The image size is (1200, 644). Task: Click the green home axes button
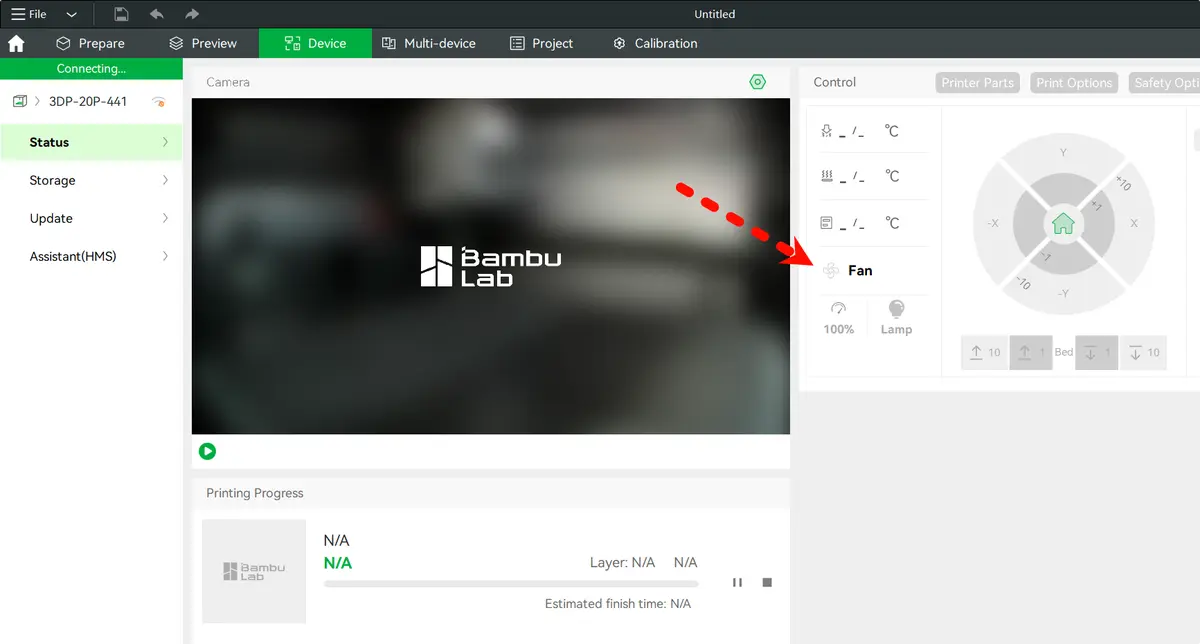pyautogui.click(x=1063, y=224)
